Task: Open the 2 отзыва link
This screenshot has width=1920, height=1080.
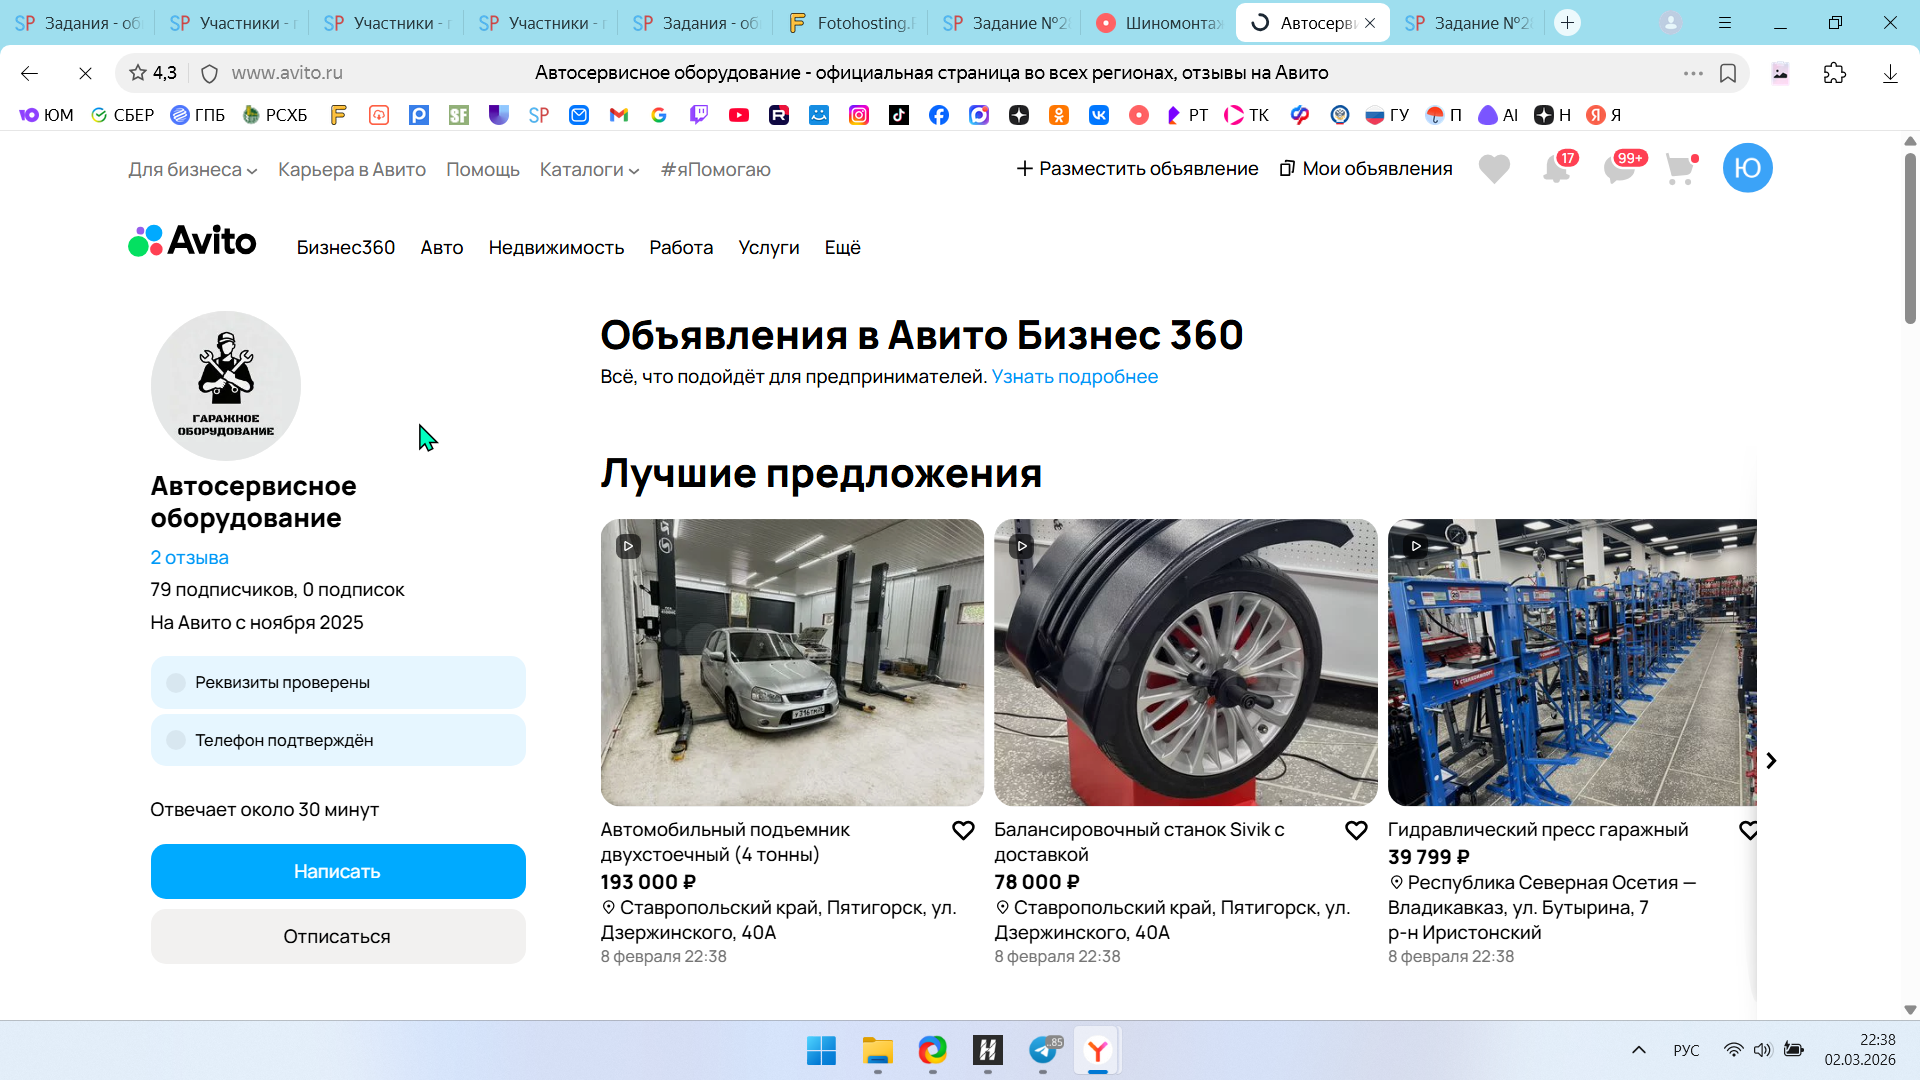Action: pos(189,557)
